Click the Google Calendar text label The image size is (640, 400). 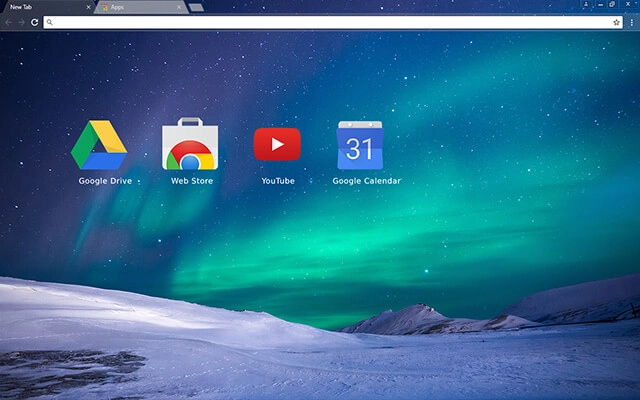pos(367,181)
